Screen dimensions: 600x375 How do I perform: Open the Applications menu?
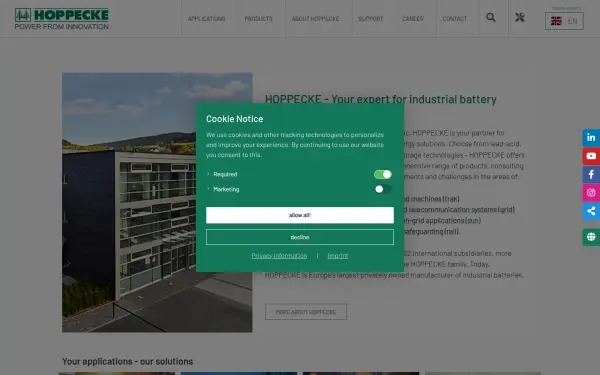pos(206,18)
